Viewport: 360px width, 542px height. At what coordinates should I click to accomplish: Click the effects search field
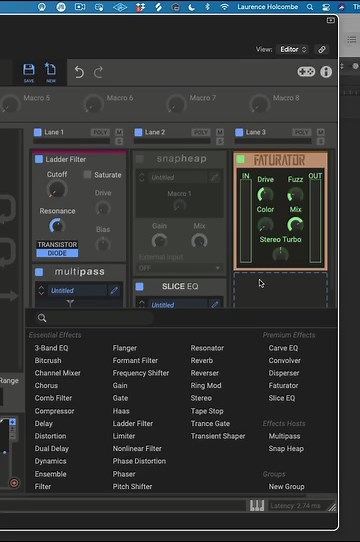[94, 318]
